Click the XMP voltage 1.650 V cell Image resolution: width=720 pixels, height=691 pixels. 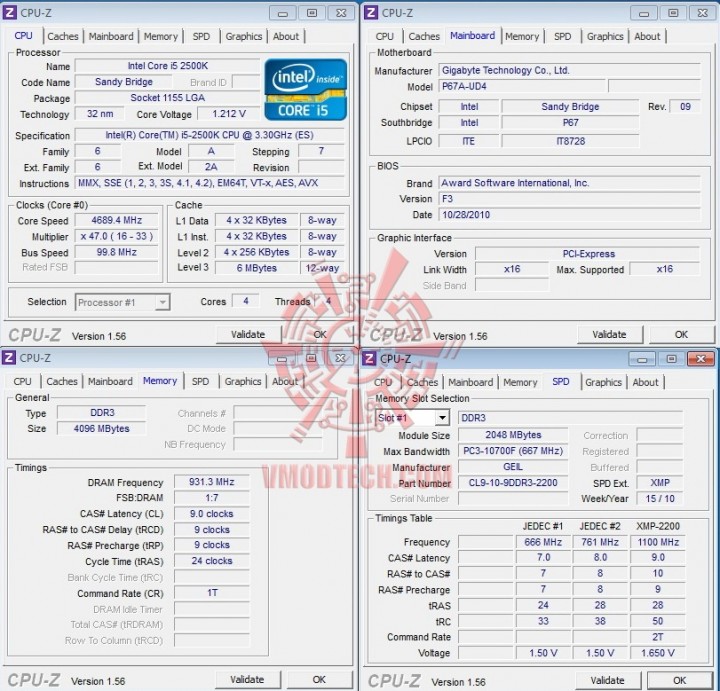(x=658, y=653)
